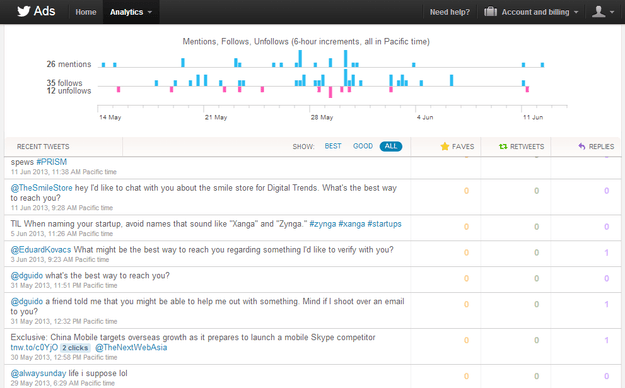Click the 14 May axis label
Image resolution: width=625 pixels, height=388 pixels.
[110, 117]
